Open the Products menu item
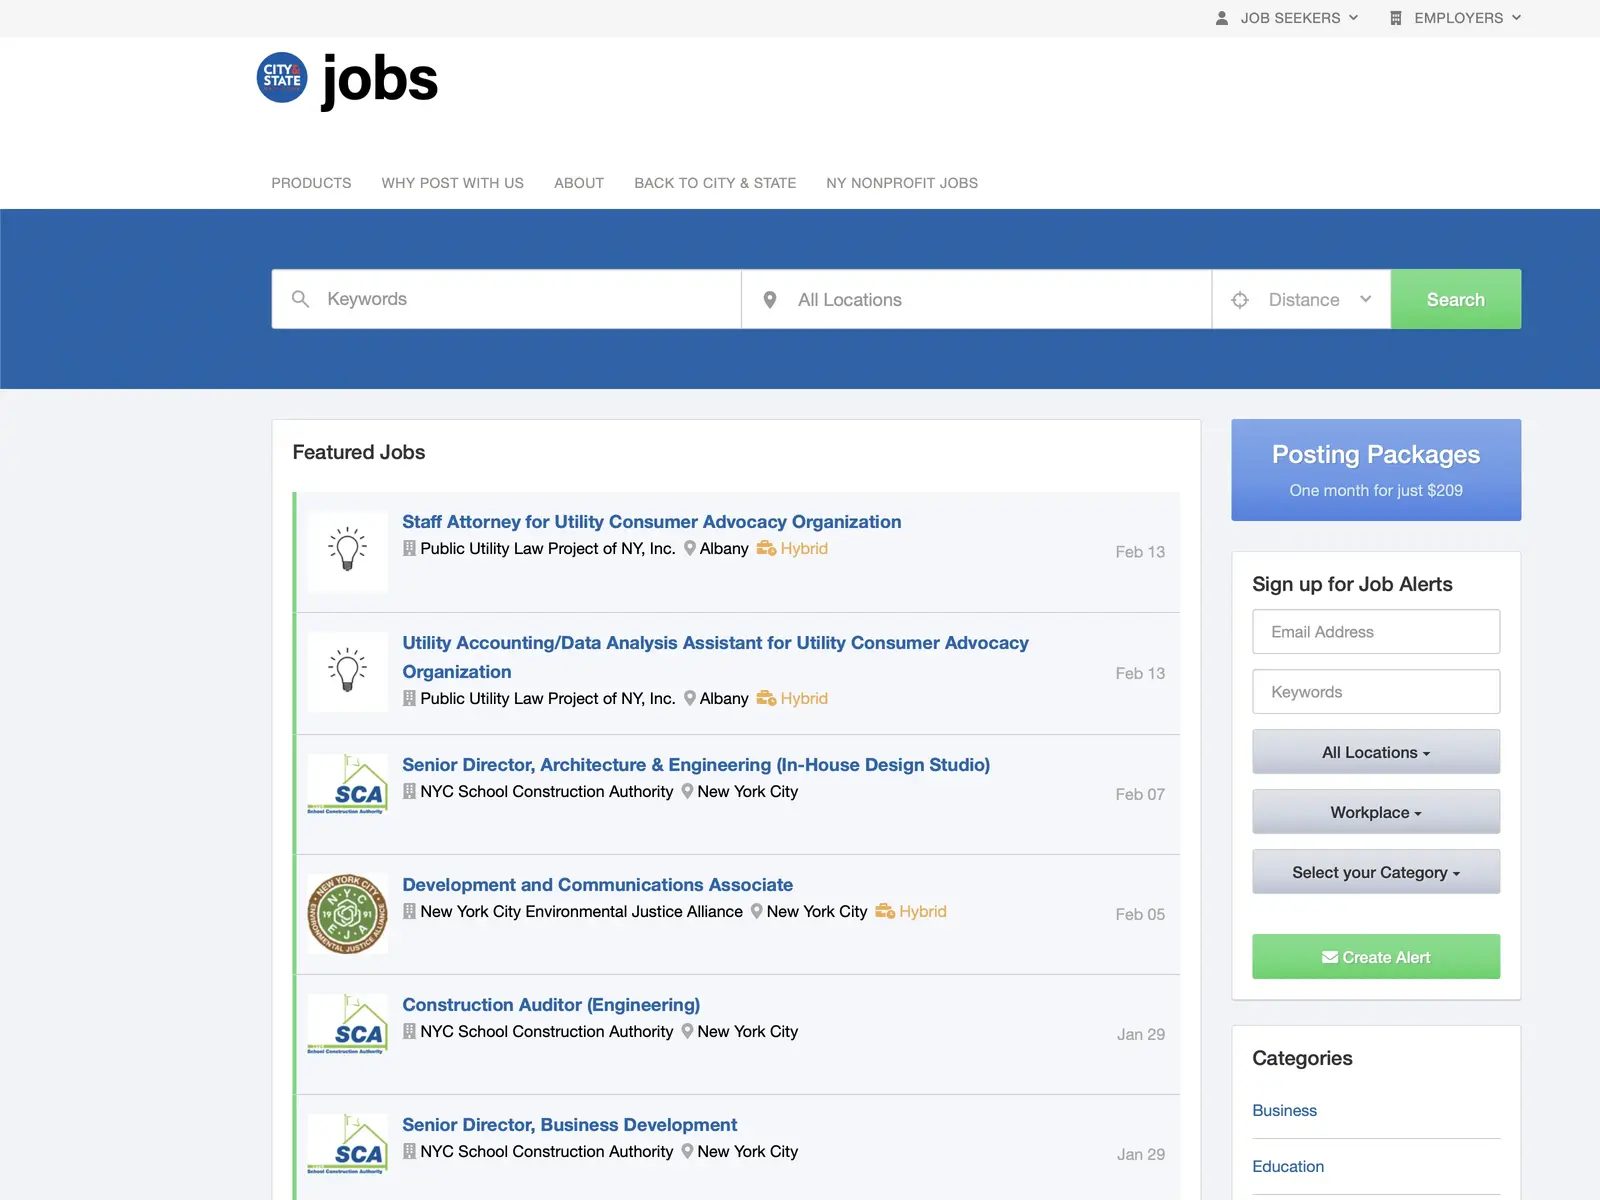Viewport: 1600px width, 1200px height. [x=311, y=183]
